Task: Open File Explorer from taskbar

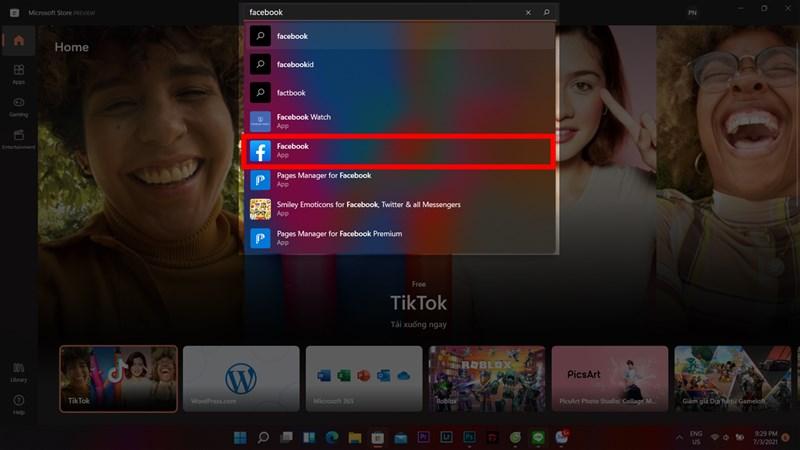Action: [x=355, y=437]
